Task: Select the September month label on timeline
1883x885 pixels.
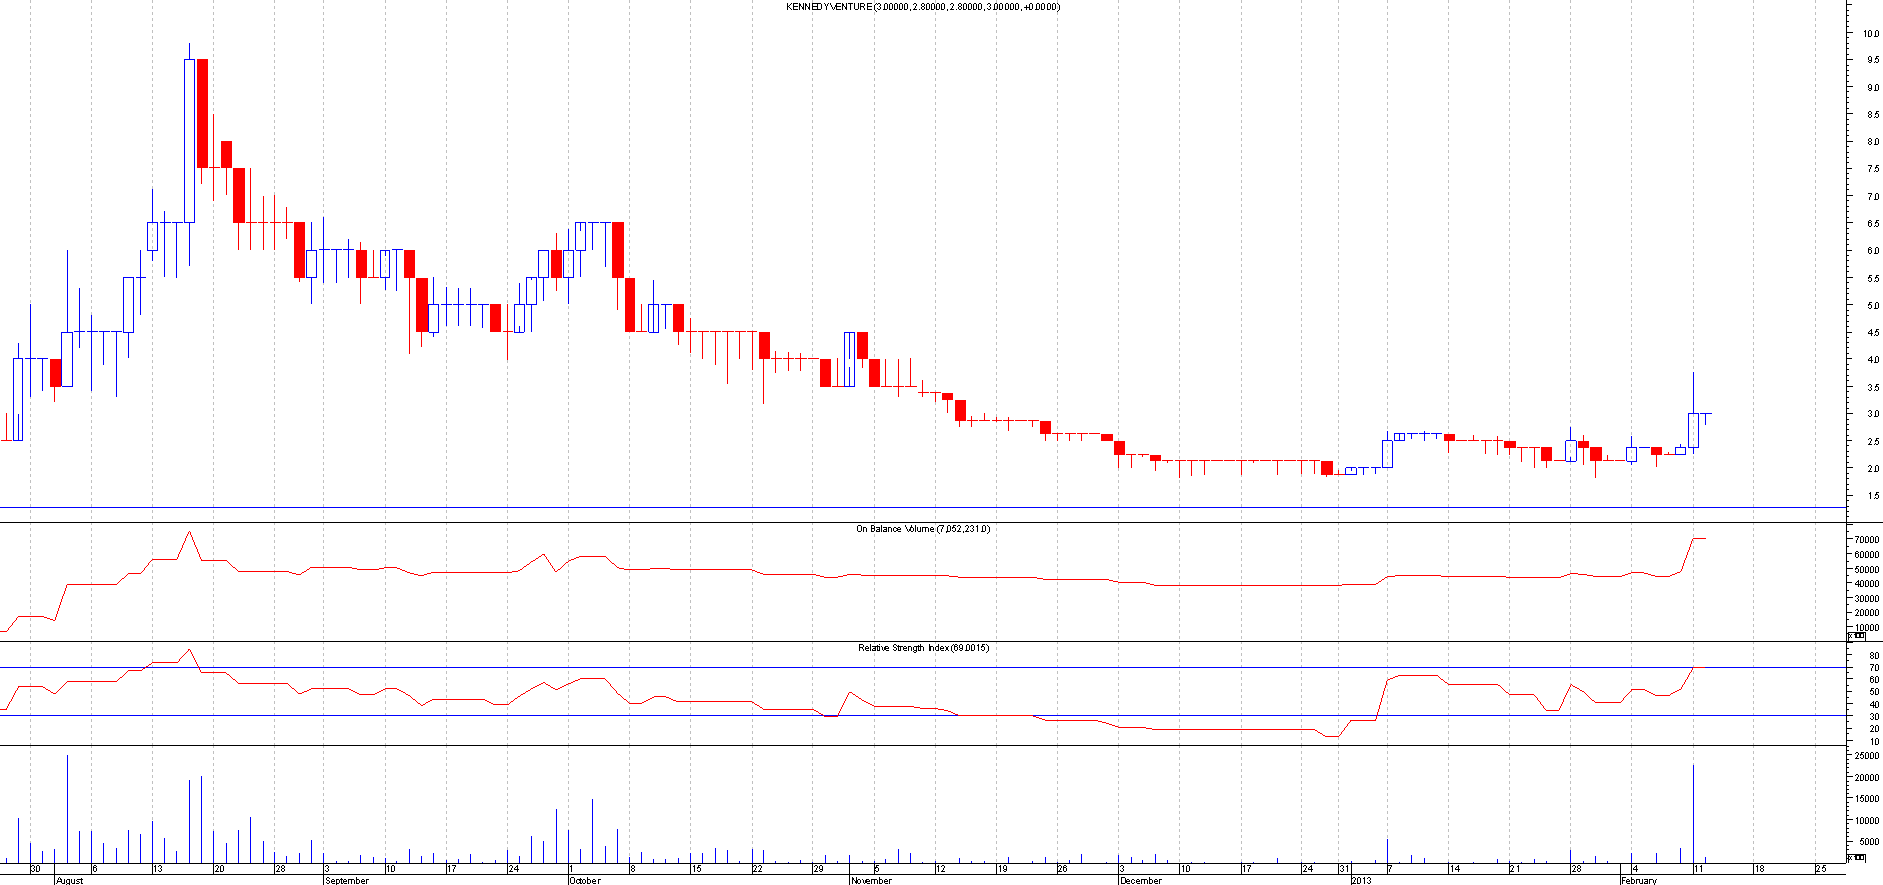Action: (x=347, y=880)
